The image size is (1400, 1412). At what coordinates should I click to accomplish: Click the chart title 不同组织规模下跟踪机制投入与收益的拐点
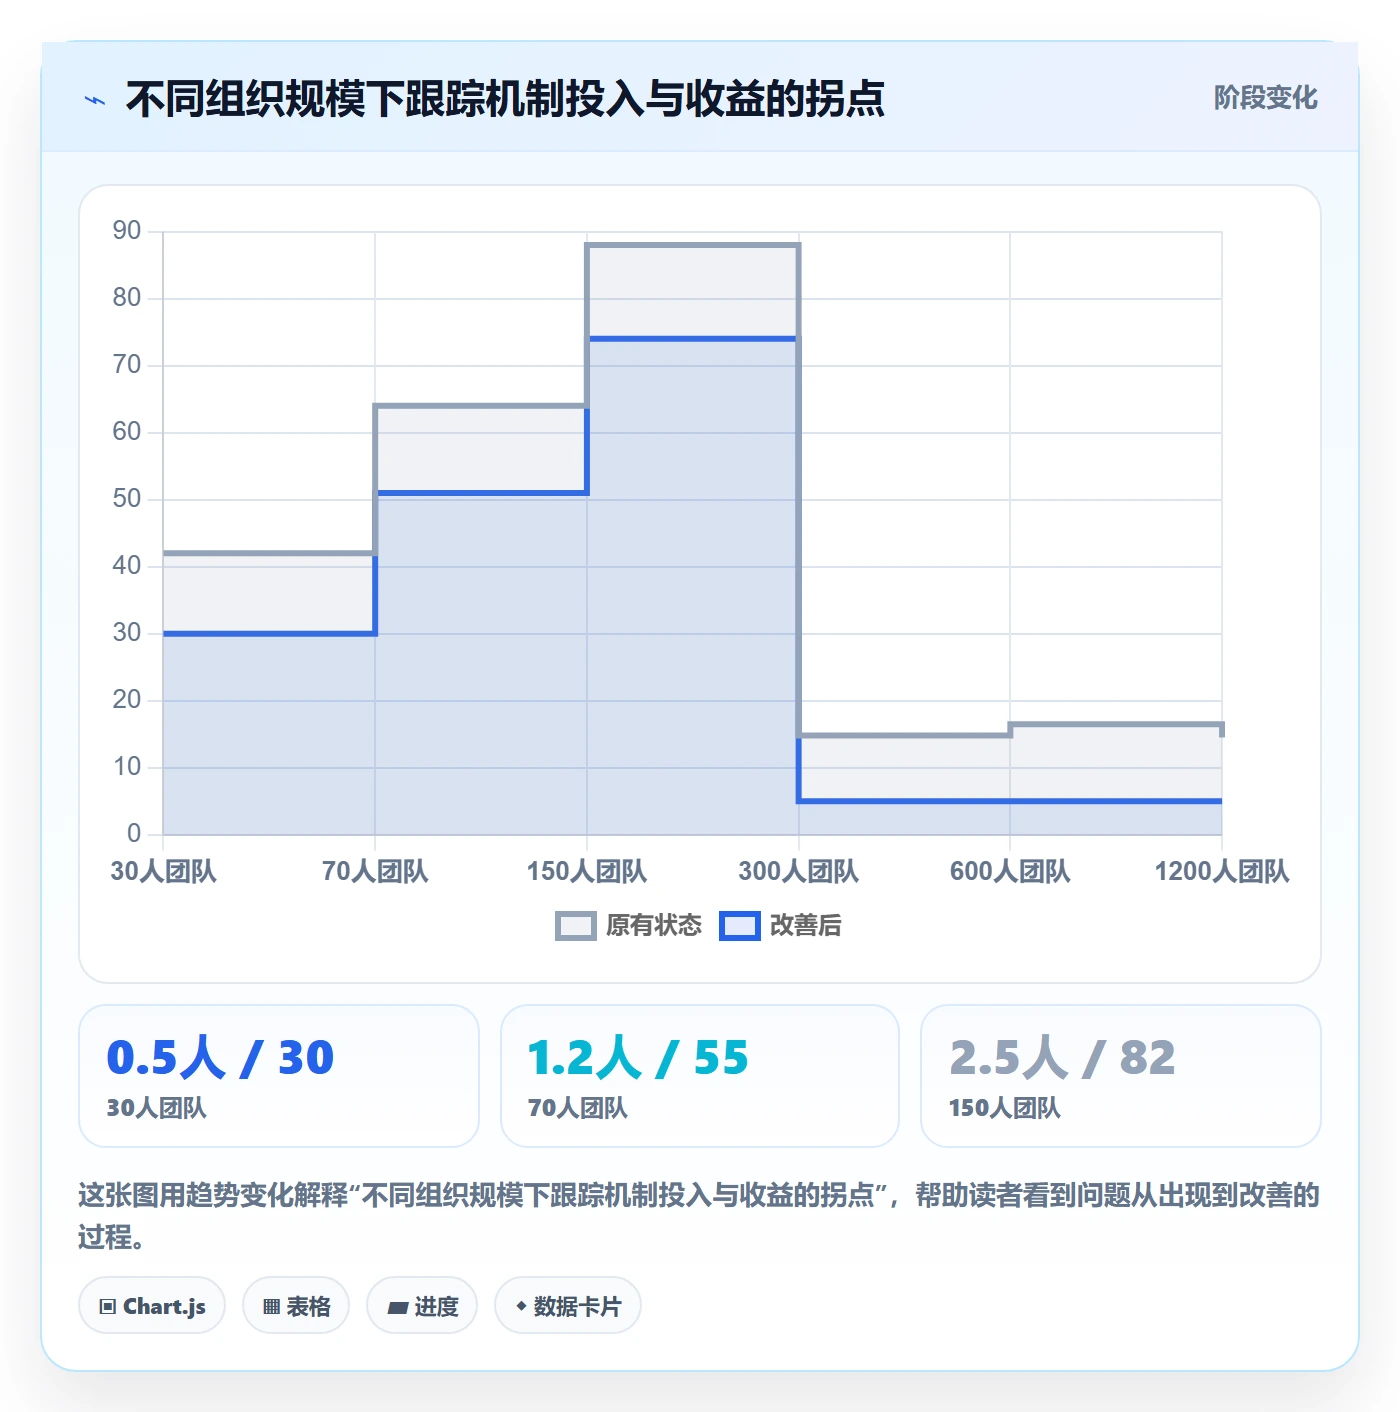click(x=505, y=99)
